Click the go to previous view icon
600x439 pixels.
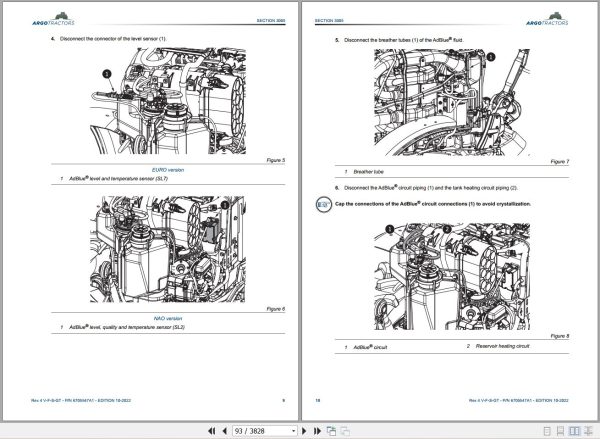point(331,431)
